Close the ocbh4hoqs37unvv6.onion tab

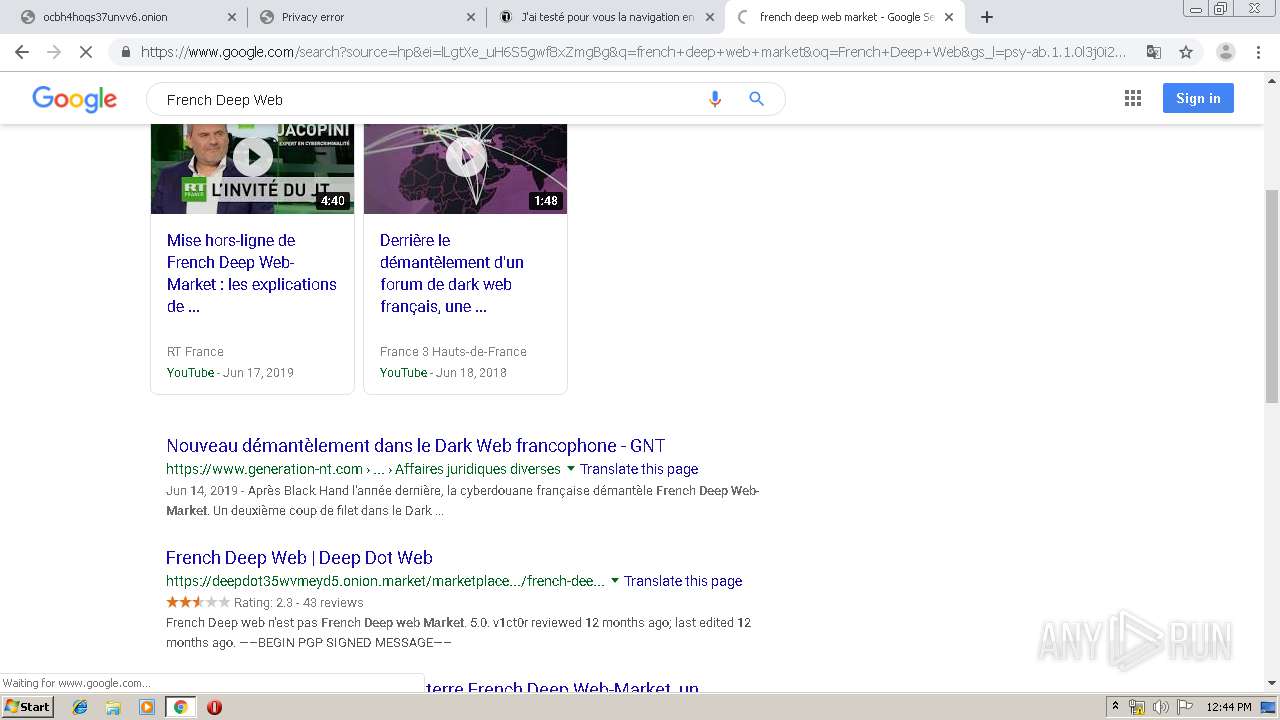pos(231,17)
